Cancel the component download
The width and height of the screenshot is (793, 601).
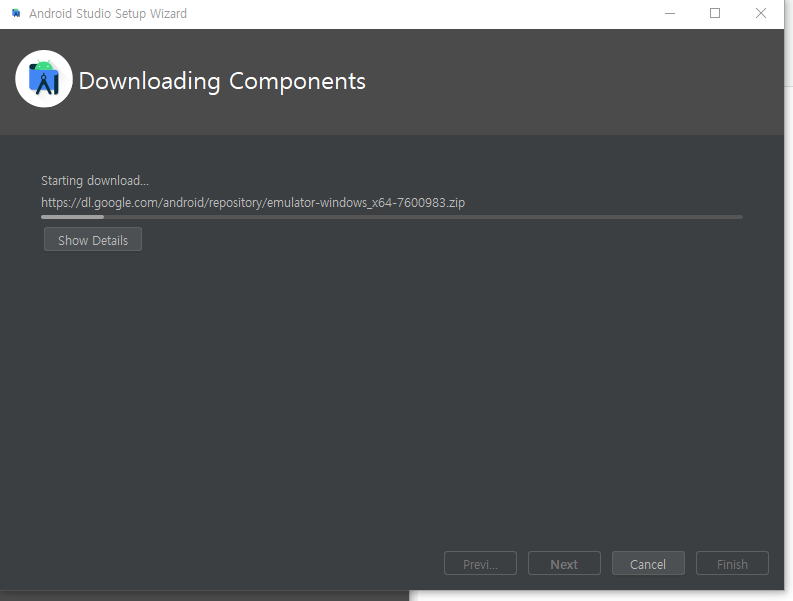(x=648, y=564)
